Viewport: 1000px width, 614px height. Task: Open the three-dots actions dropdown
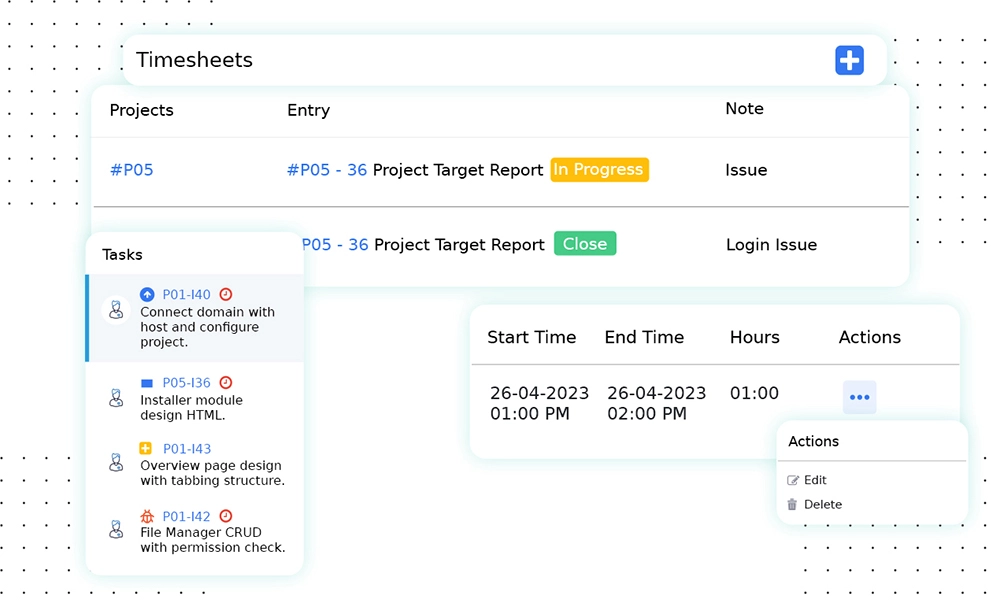(859, 397)
